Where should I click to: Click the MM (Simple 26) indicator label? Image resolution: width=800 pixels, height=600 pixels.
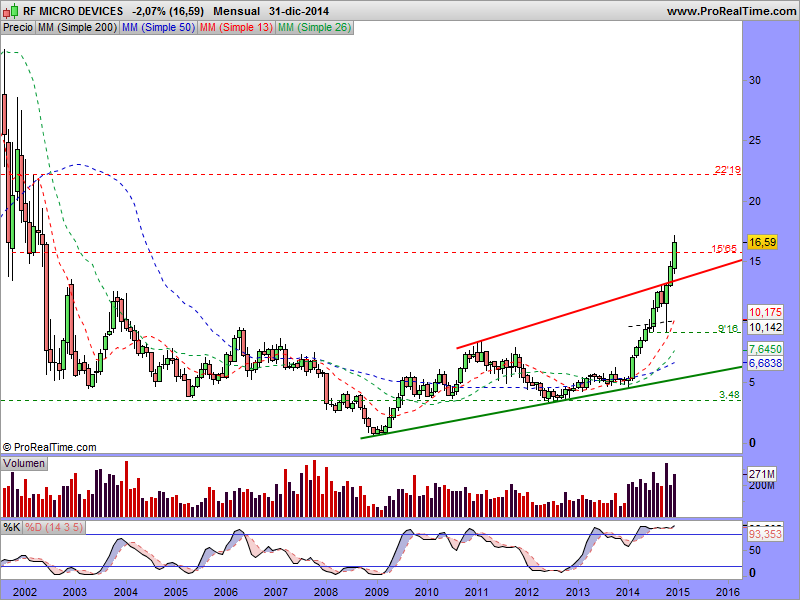tap(315, 27)
